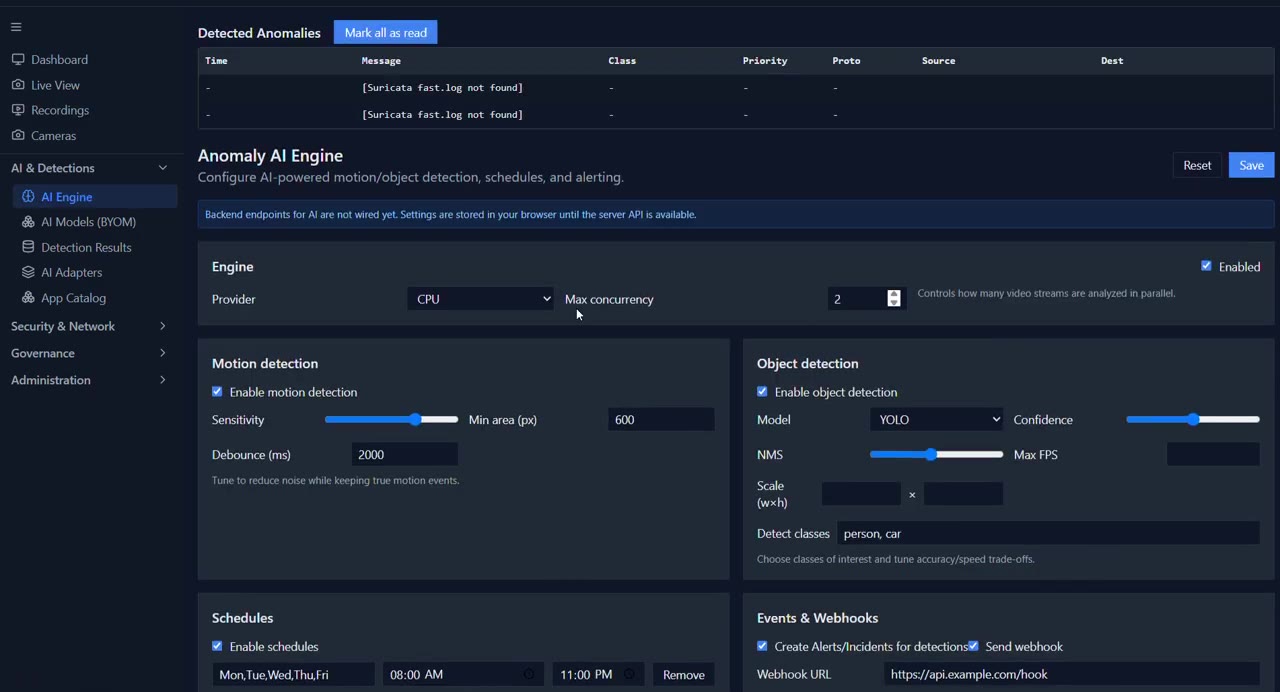Viewport: 1280px width, 692px height.
Task: Click the Max FPS input field
Action: click(1213, 455)
